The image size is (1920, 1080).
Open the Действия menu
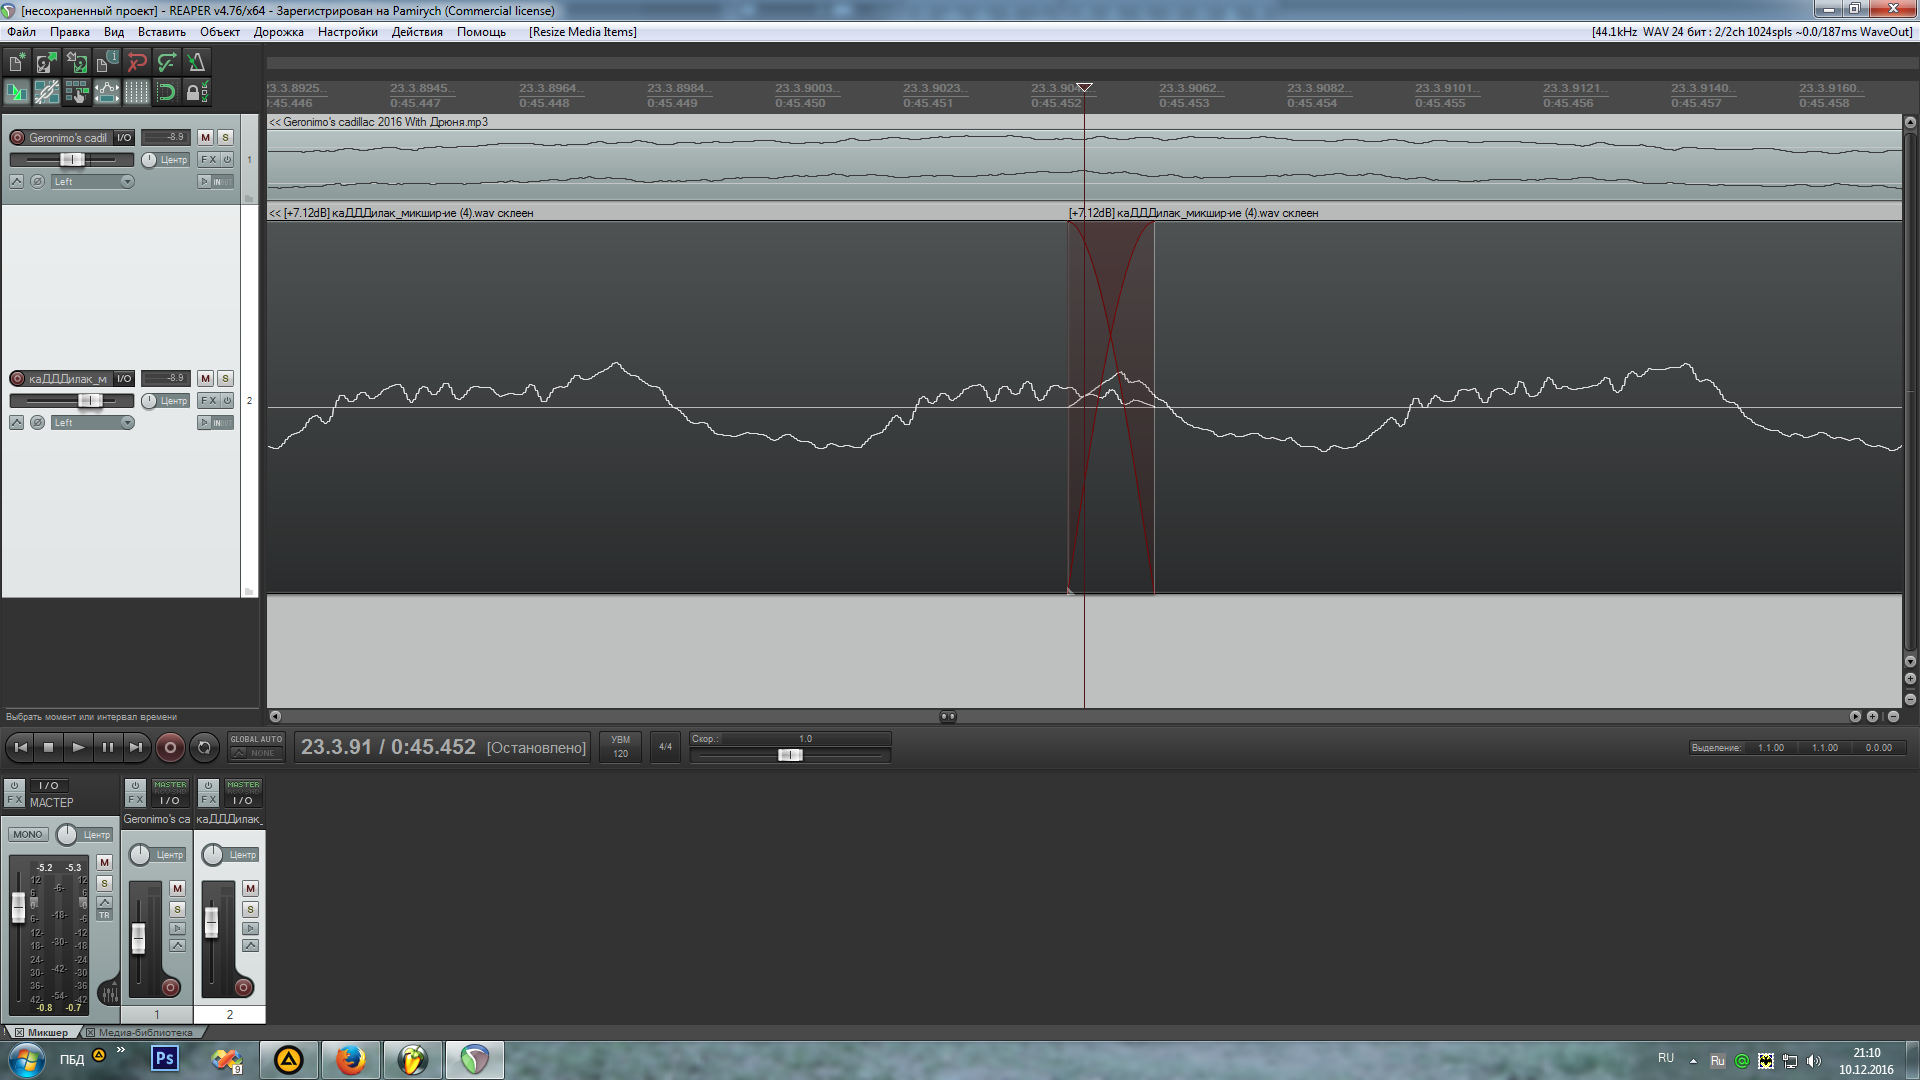coord(417,32)
